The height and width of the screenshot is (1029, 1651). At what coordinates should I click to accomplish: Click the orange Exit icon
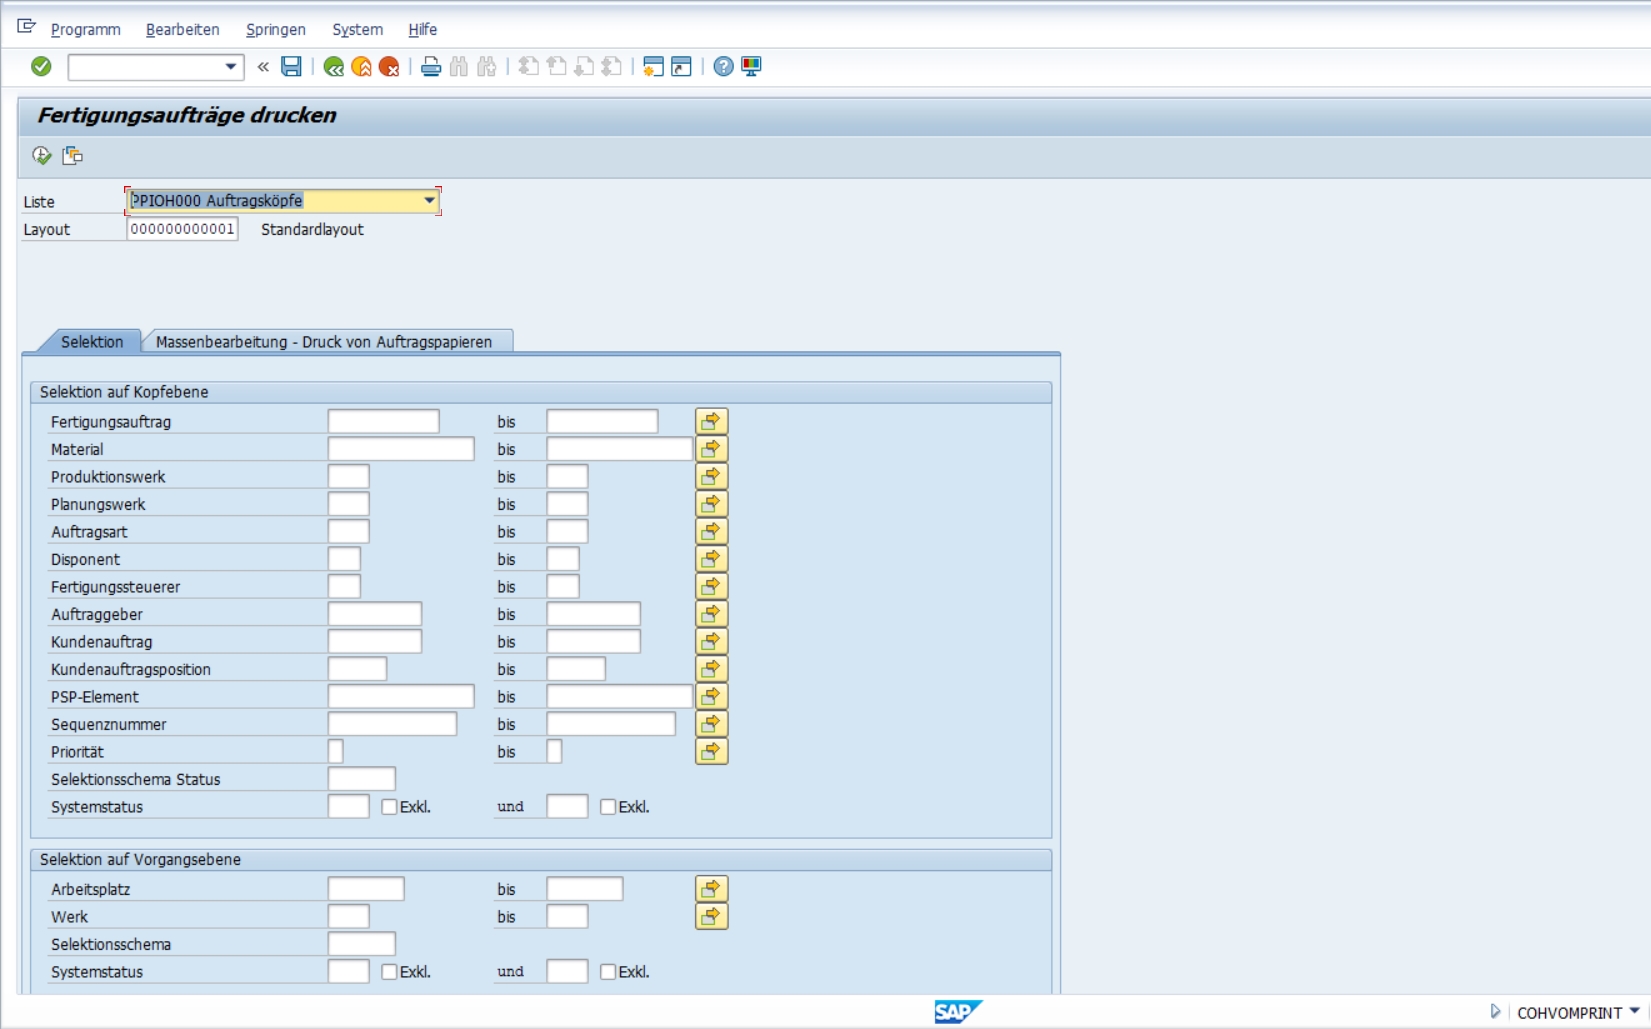(x=361, y=66)
